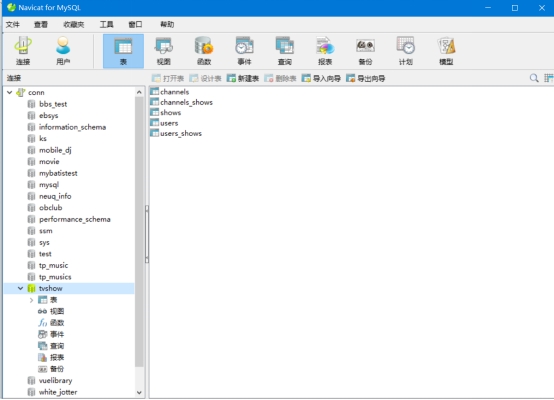Click the tvshow database icon
Image resolution: width=554 pixels, height=400 pixels.
(31, 288)
